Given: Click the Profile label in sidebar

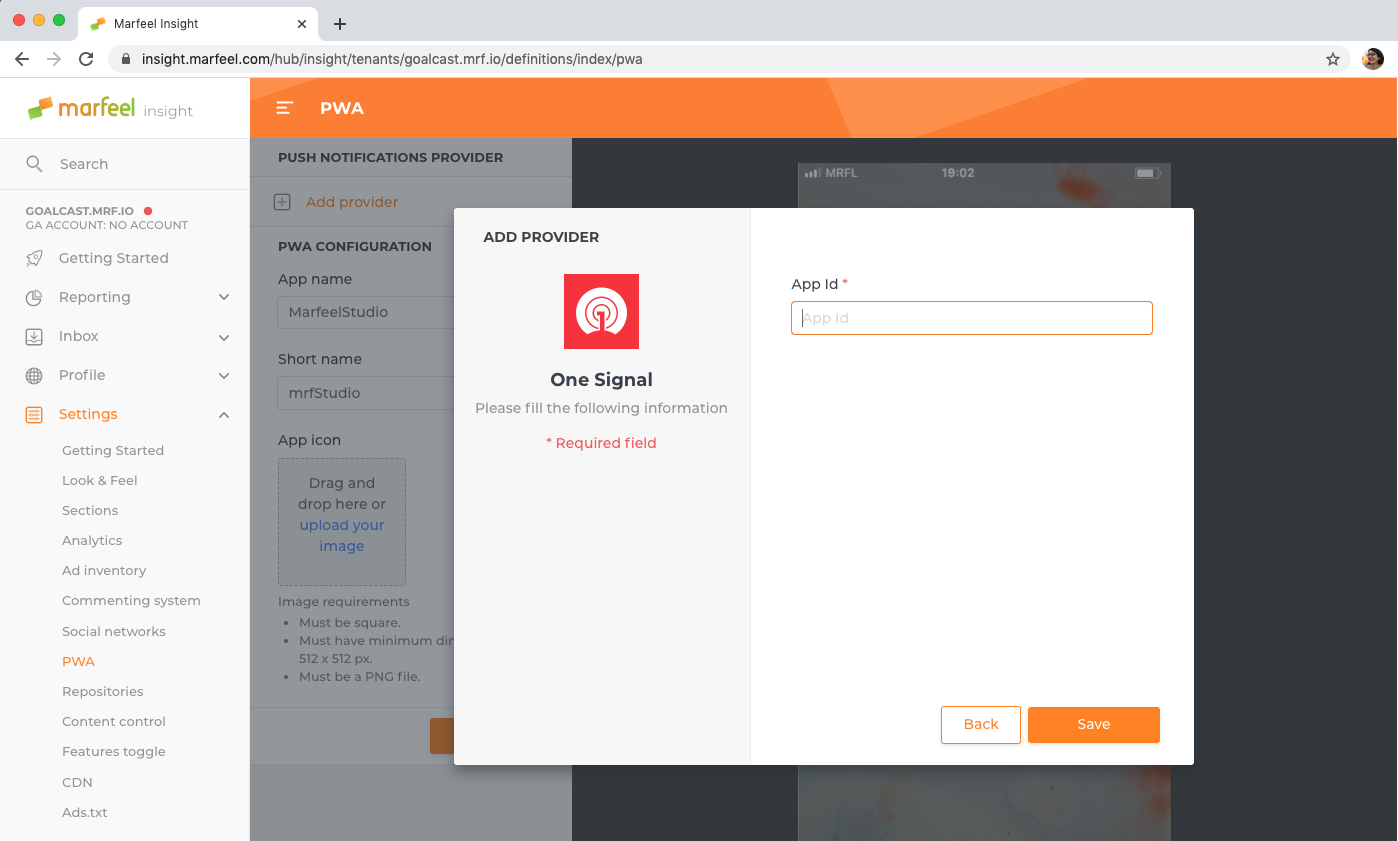Looking at the screenshot, I should [x=82, y=375].
